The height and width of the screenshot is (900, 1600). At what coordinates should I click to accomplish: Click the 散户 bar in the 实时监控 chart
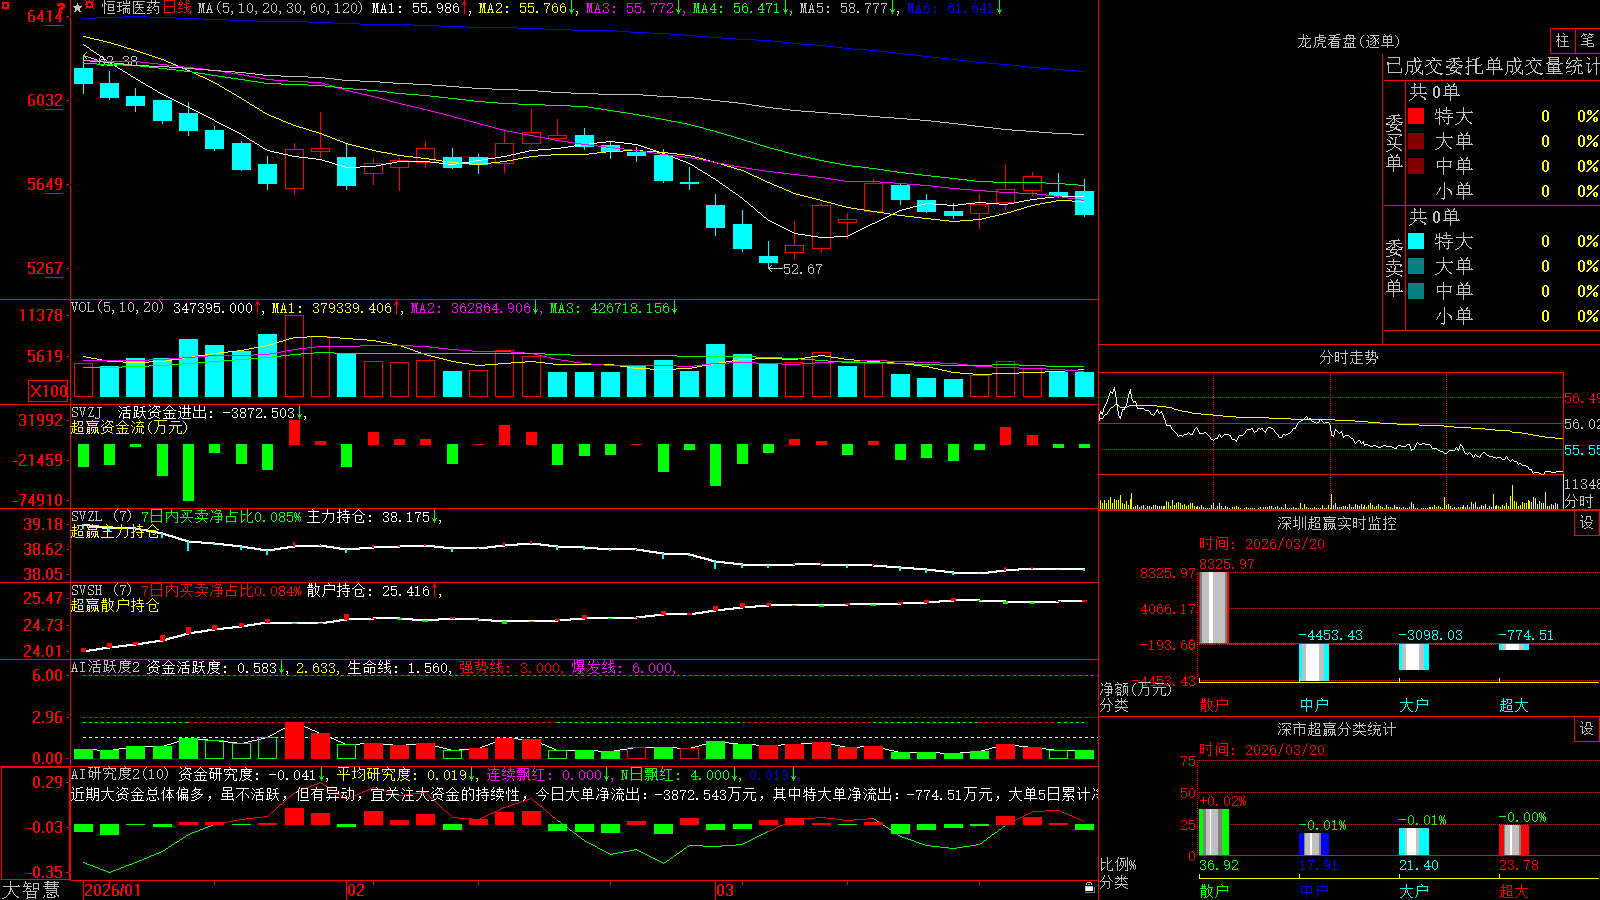[x=1214, y=608]
